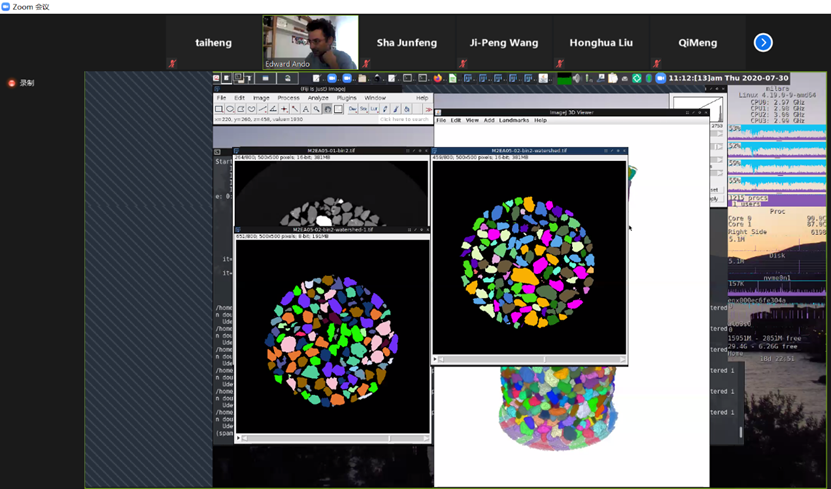831x489 pixels.
Task: Expand more tools arrow in Fiji toolbar
Action: click(428, 109)
